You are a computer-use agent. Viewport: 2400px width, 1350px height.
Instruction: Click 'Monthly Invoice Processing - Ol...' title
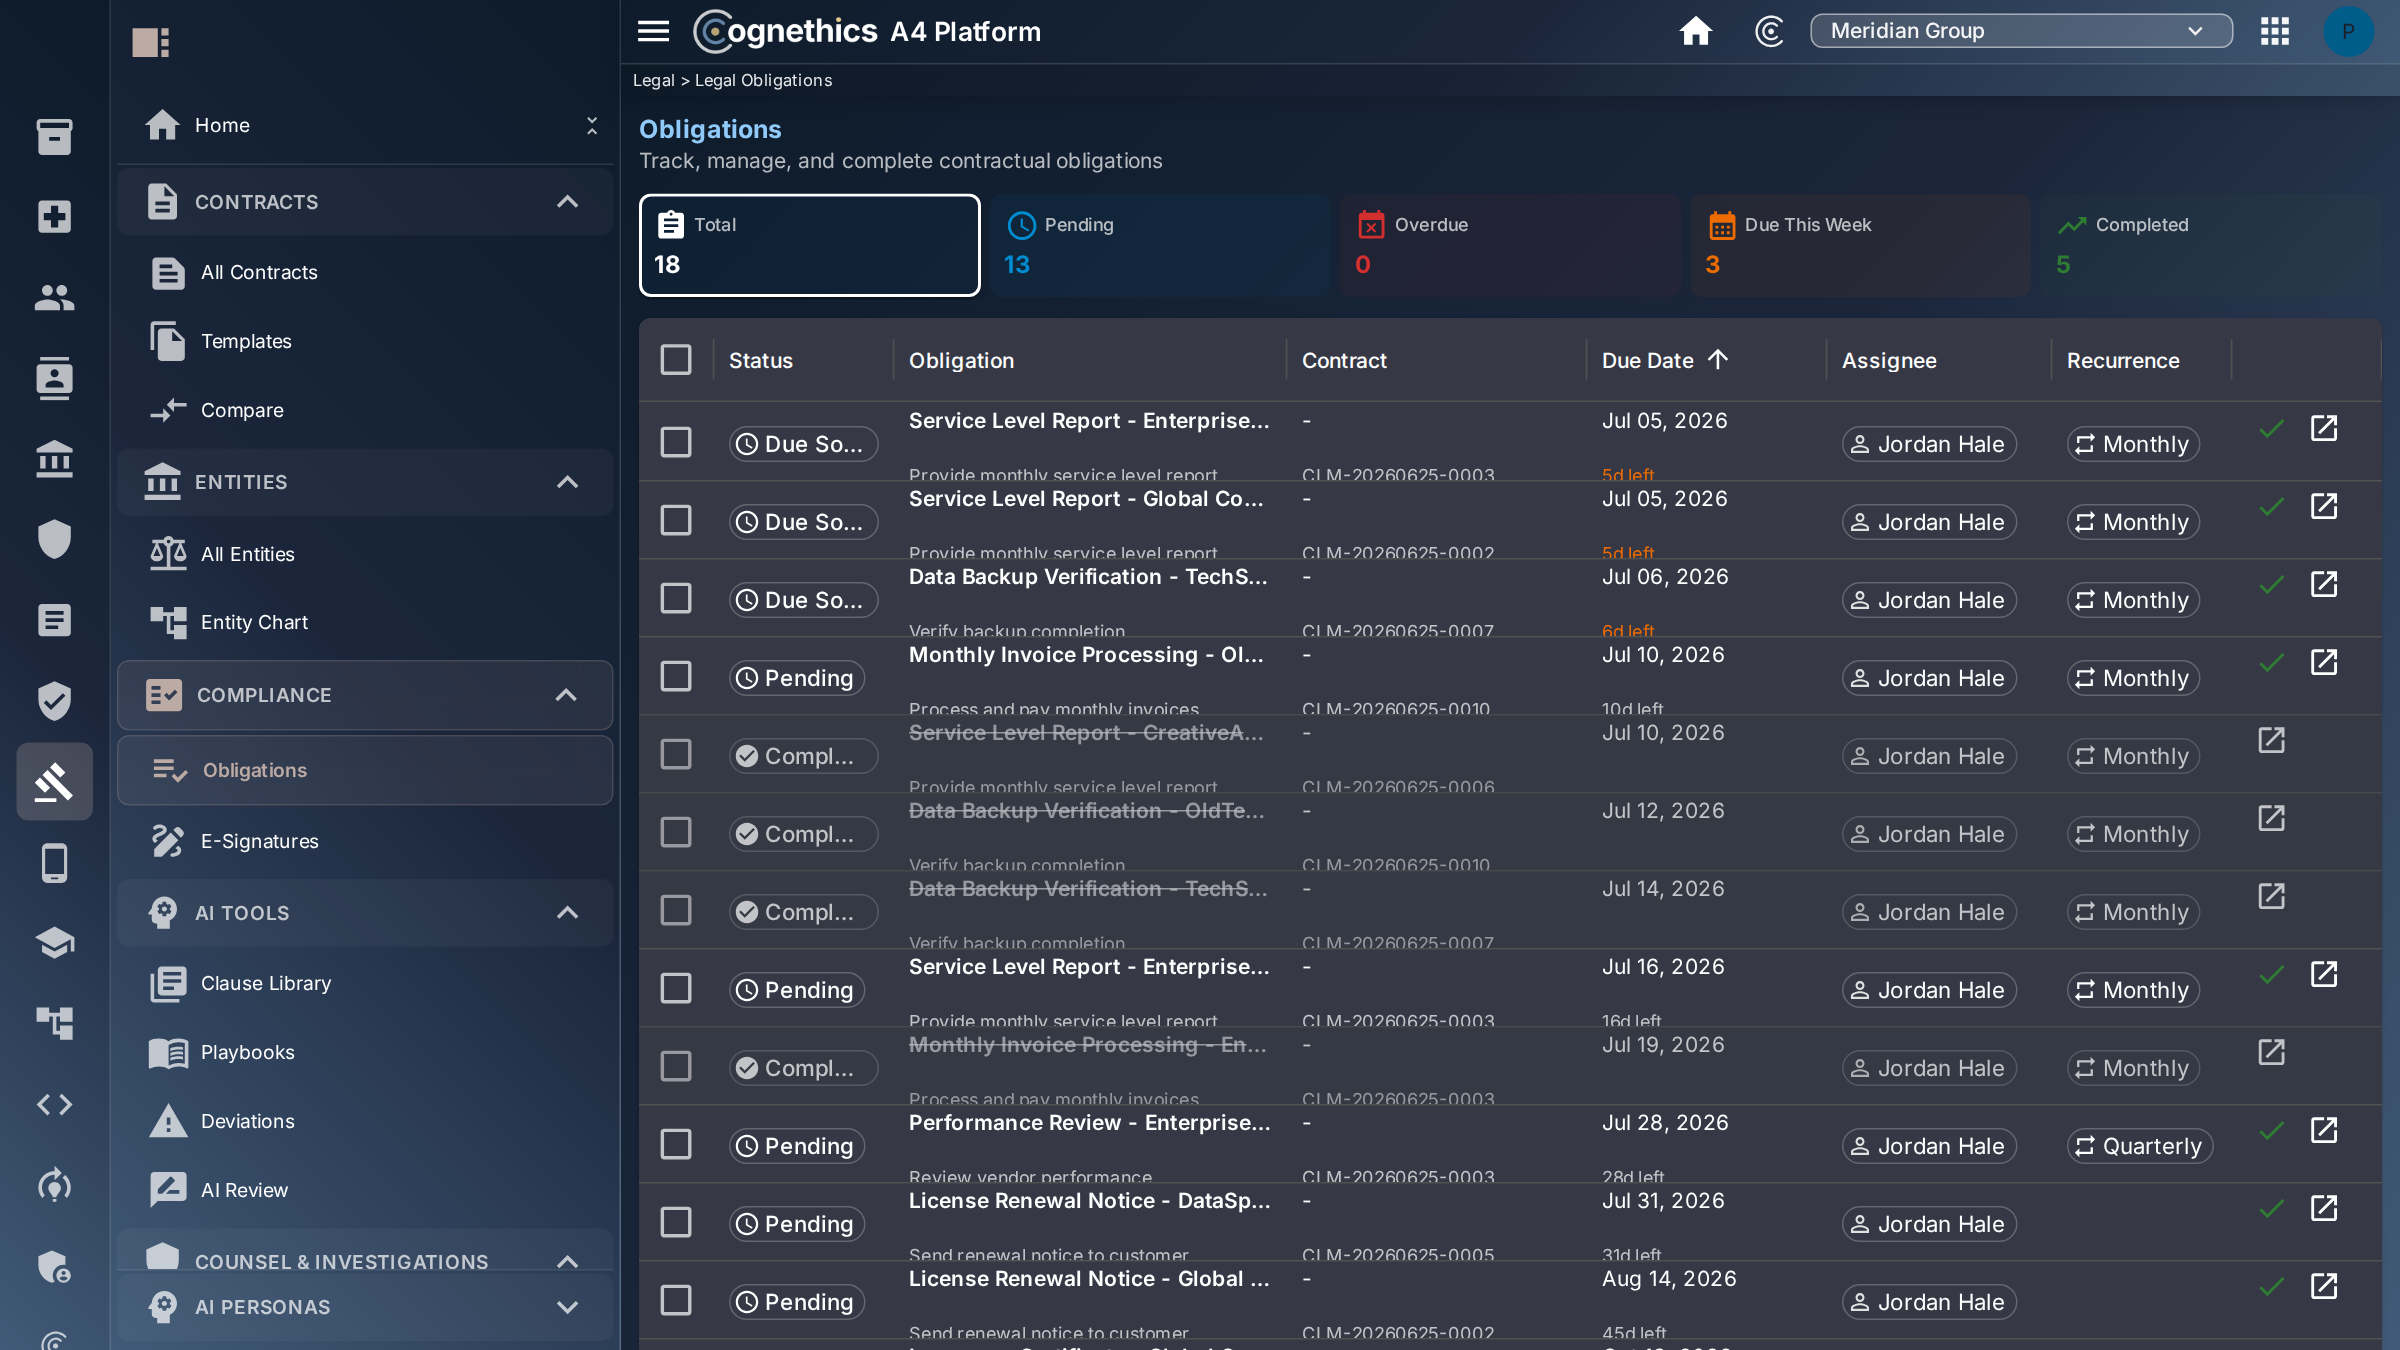1086,655
